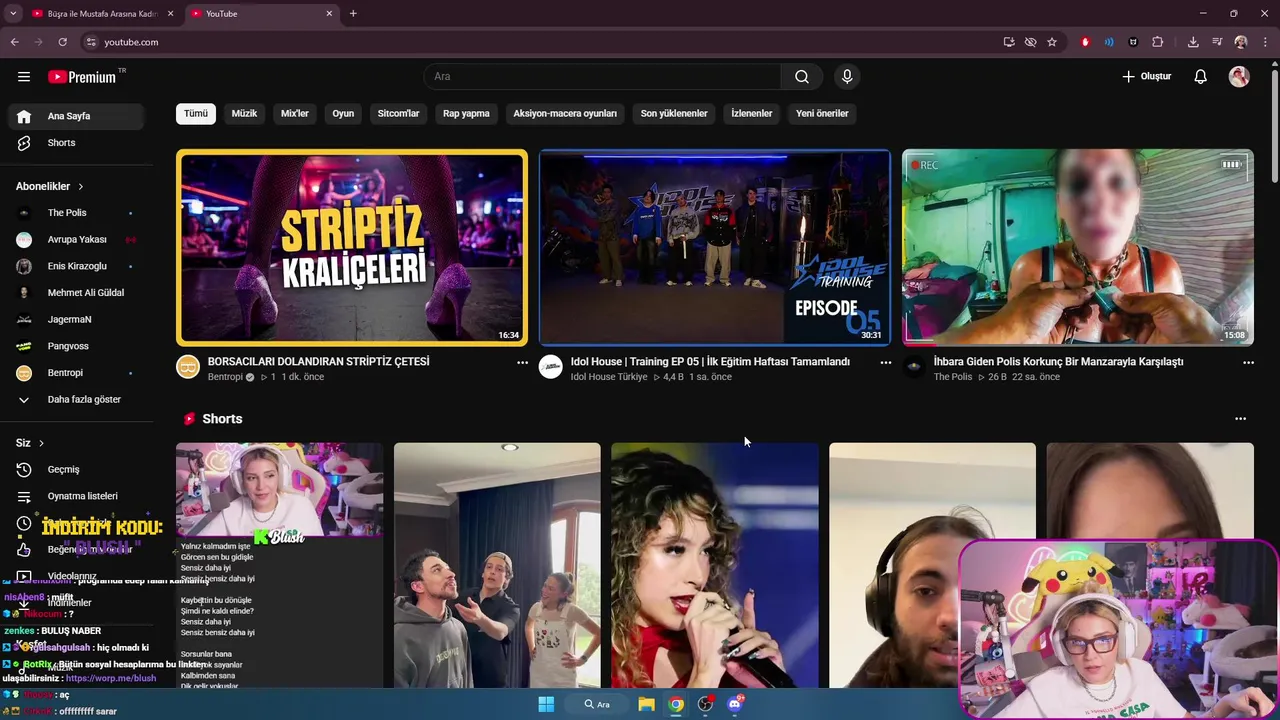
Task: Open the YouTube guide hamburger menu
Action: point(24,77)
